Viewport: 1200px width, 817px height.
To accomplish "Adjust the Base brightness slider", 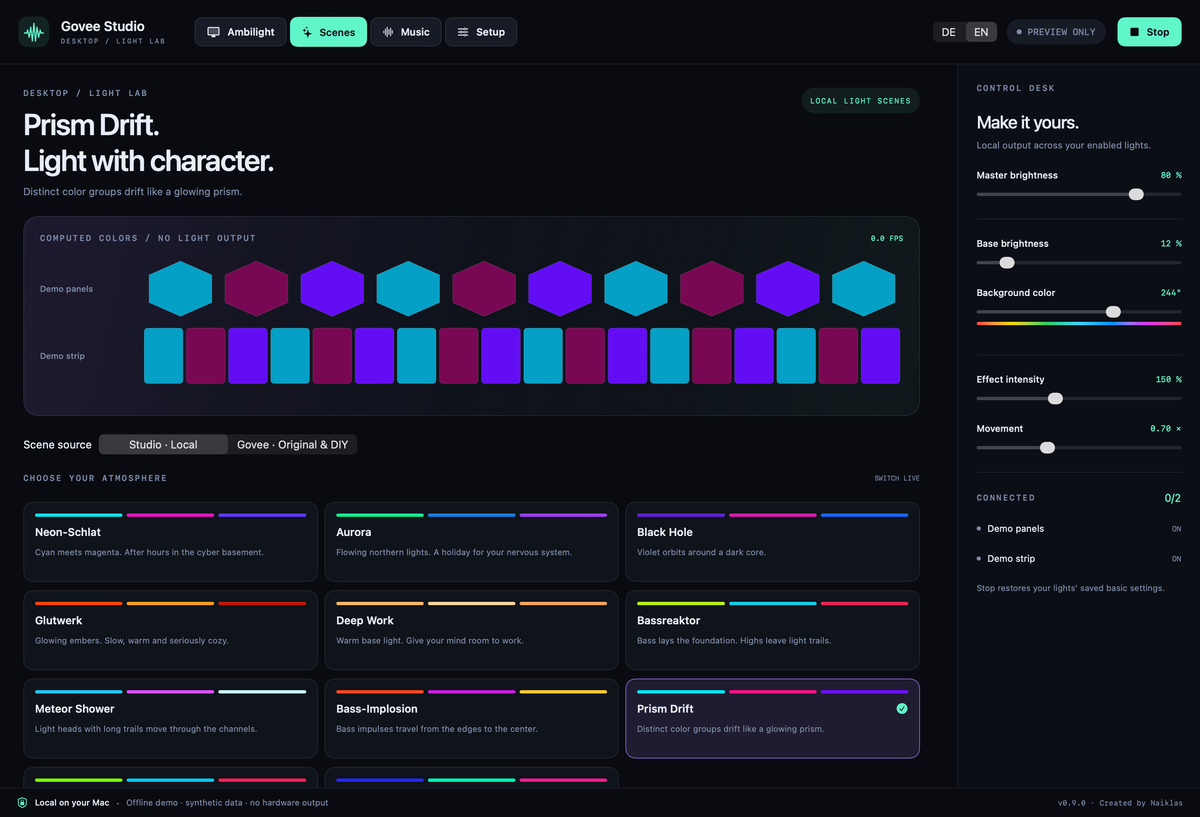I will [x=1079, y=263].
